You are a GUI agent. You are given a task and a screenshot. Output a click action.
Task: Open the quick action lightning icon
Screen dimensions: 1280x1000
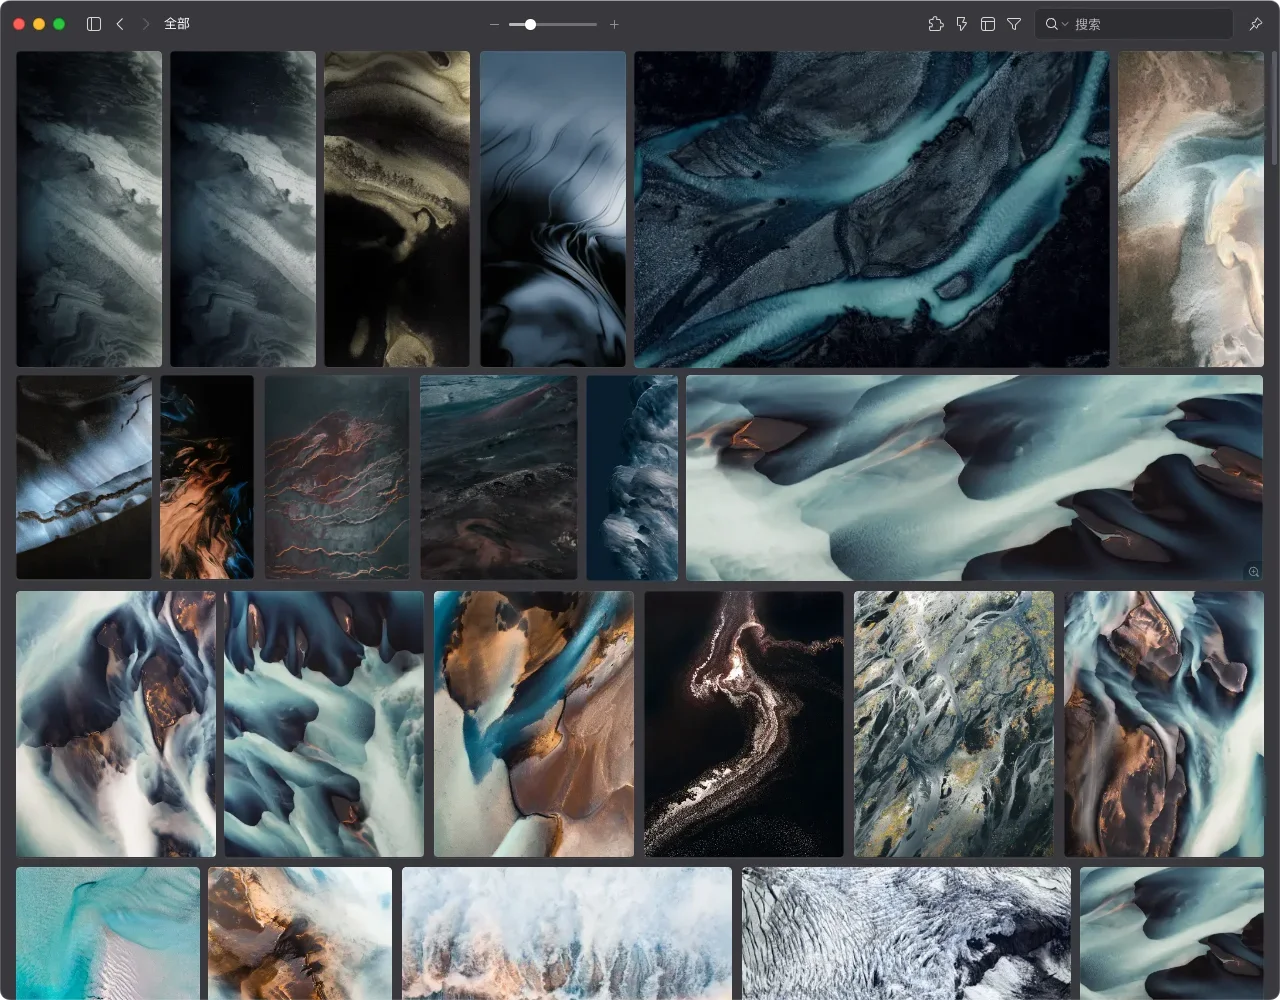(962, 24)
